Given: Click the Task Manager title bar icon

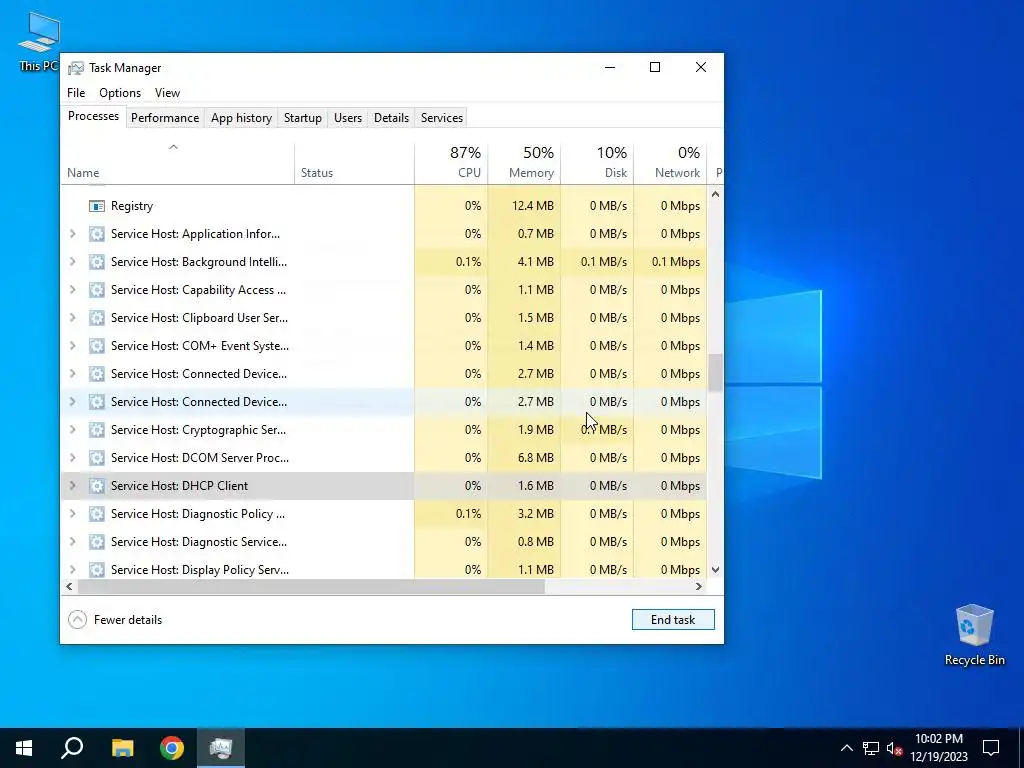Looking at the screenshot, I should pyautogui.click(x=76, y=68).
